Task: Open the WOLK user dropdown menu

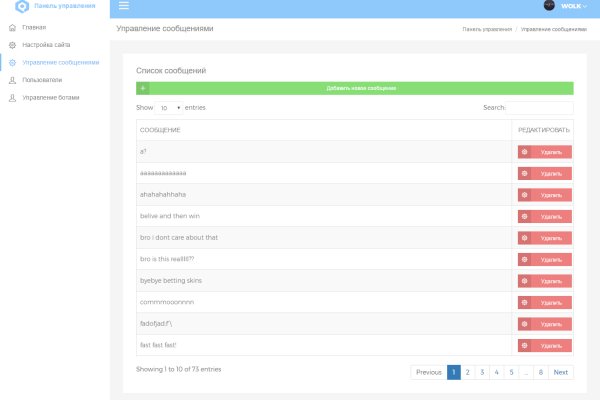Action: pyautogui.click(x=574, y=6)
